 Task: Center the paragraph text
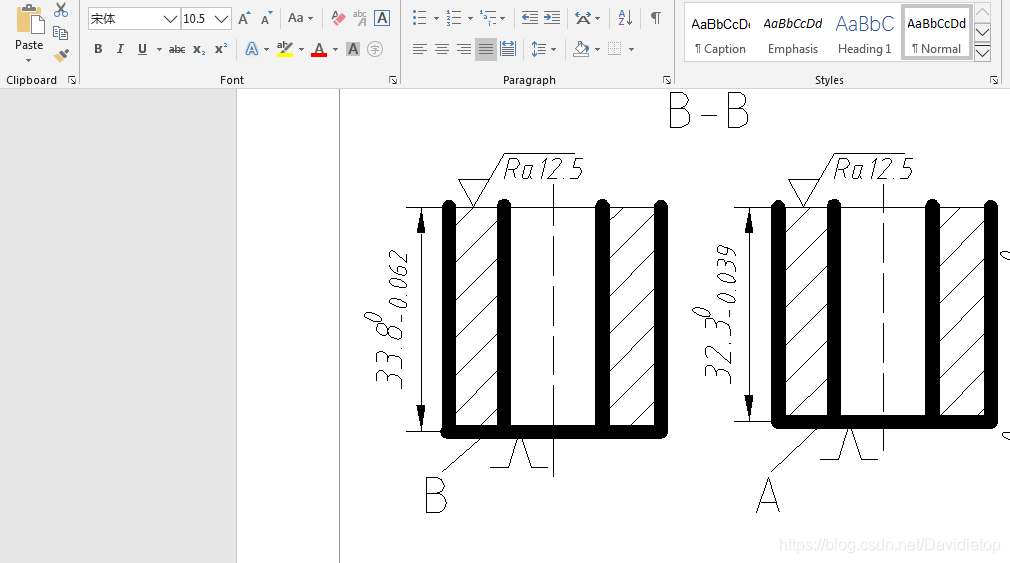coord(442,49)
